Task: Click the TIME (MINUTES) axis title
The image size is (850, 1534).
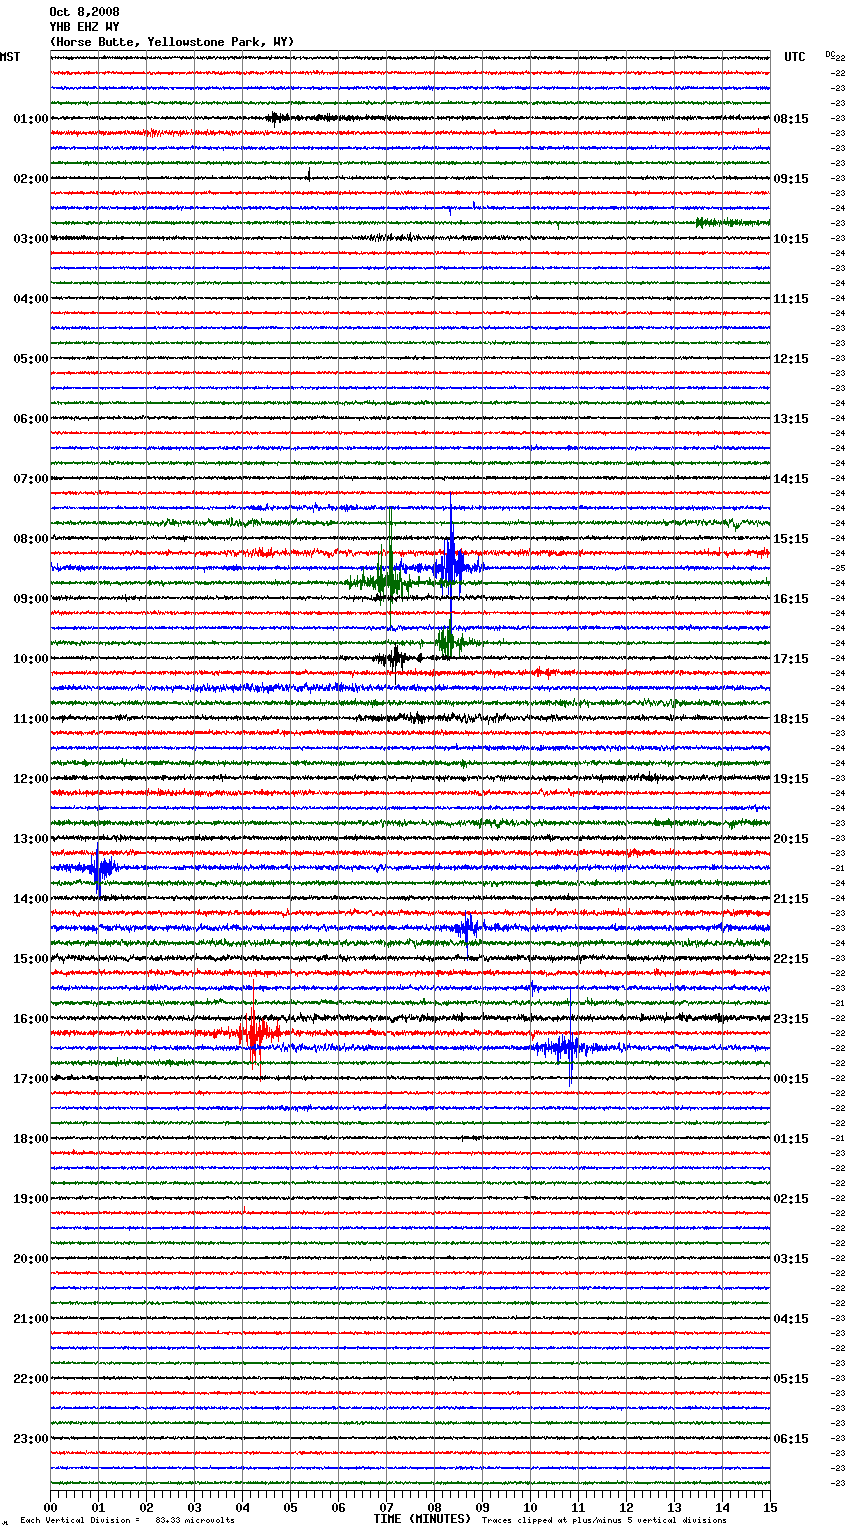Action: pos(422,1519)
